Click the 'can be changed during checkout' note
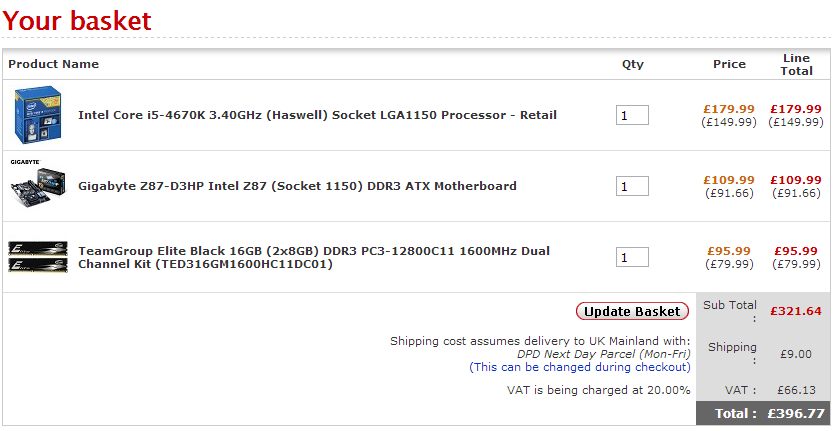Image resolution: width=835 pixels, height=431 pixels. 580,367
